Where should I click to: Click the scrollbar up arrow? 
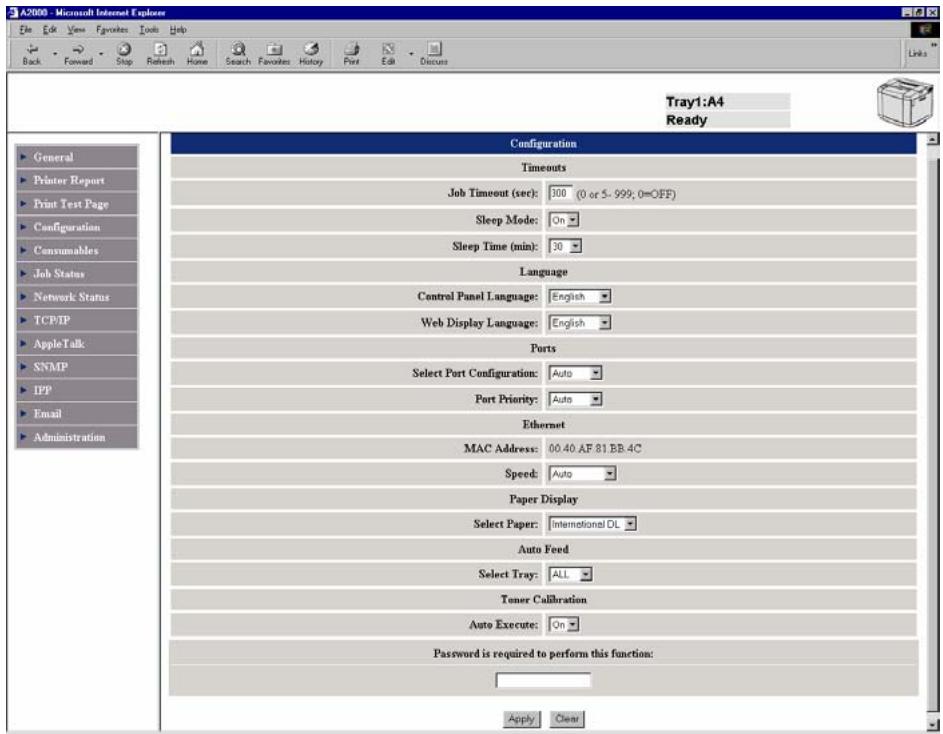[932, 140]
